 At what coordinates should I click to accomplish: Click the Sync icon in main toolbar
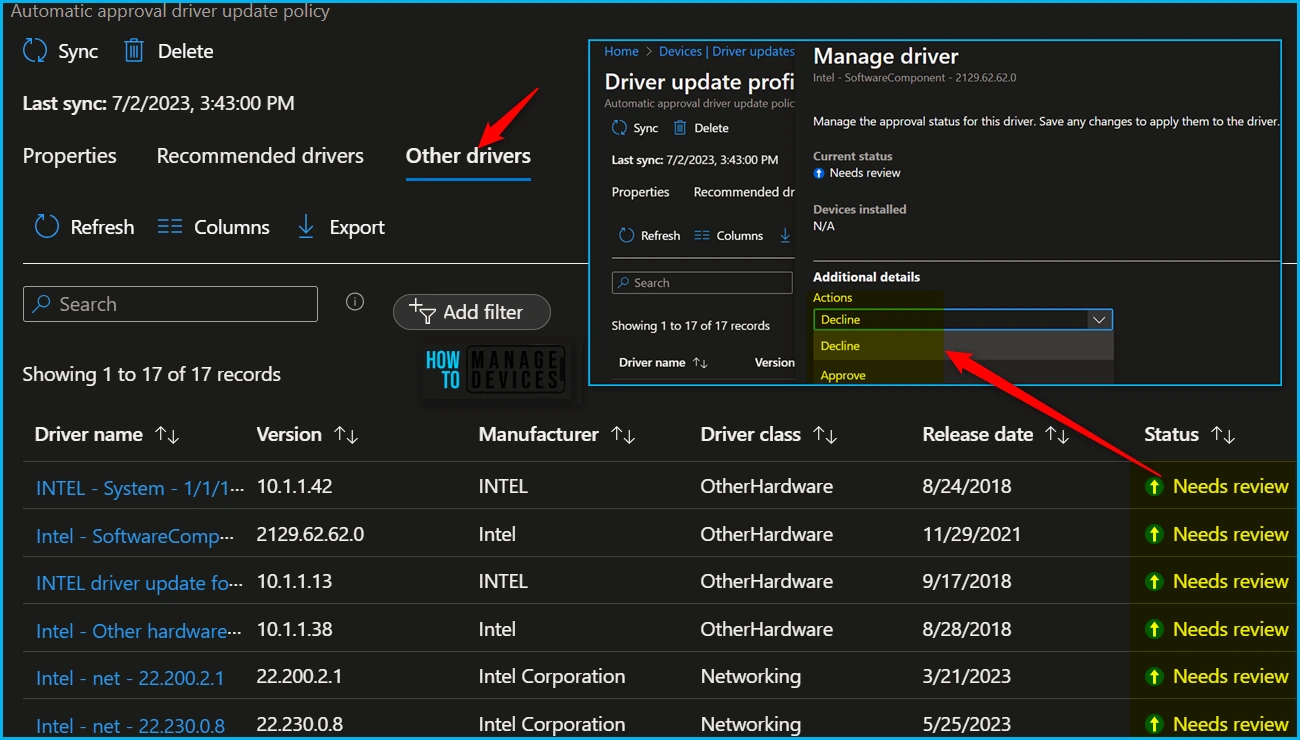click(x=36, y=52)
